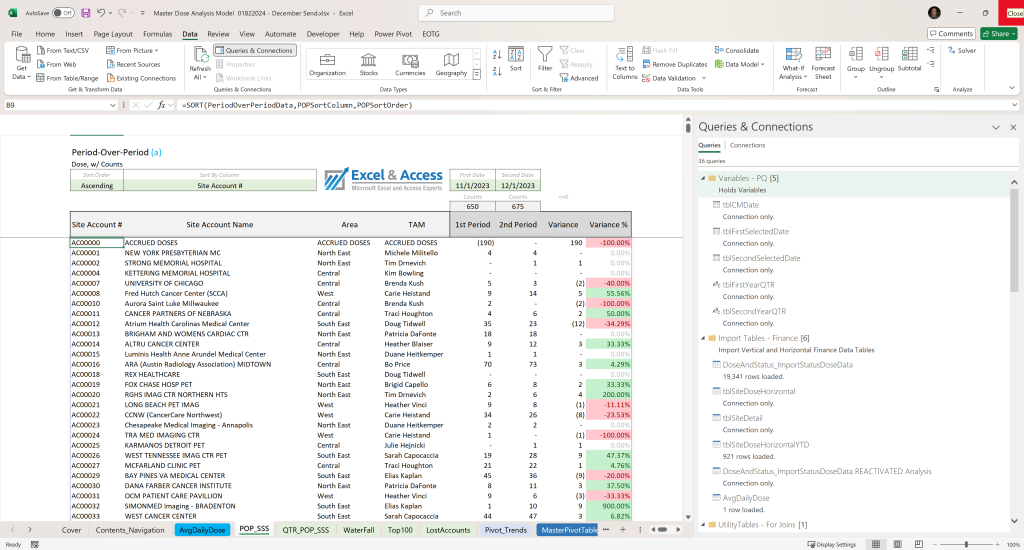
Task: Click the Share button
Action: tap(999, 34)
